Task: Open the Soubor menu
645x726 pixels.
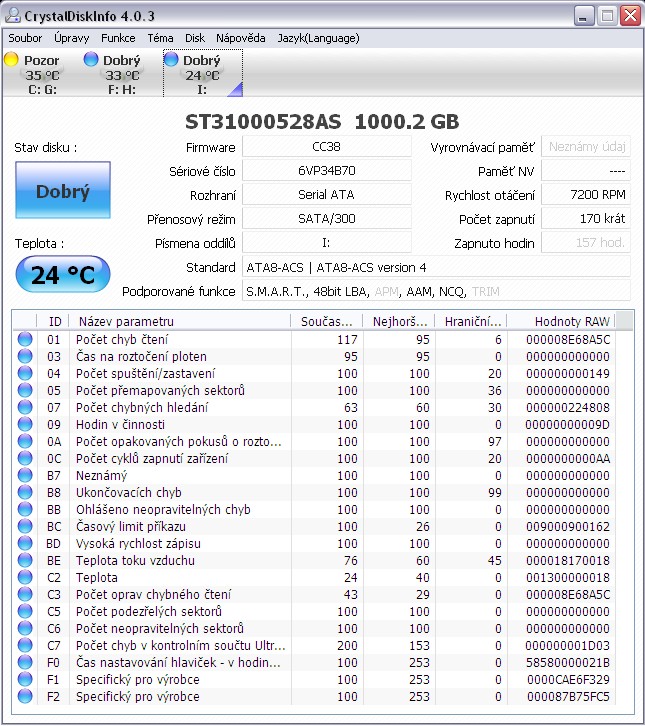Action: (x=25, y=38)
